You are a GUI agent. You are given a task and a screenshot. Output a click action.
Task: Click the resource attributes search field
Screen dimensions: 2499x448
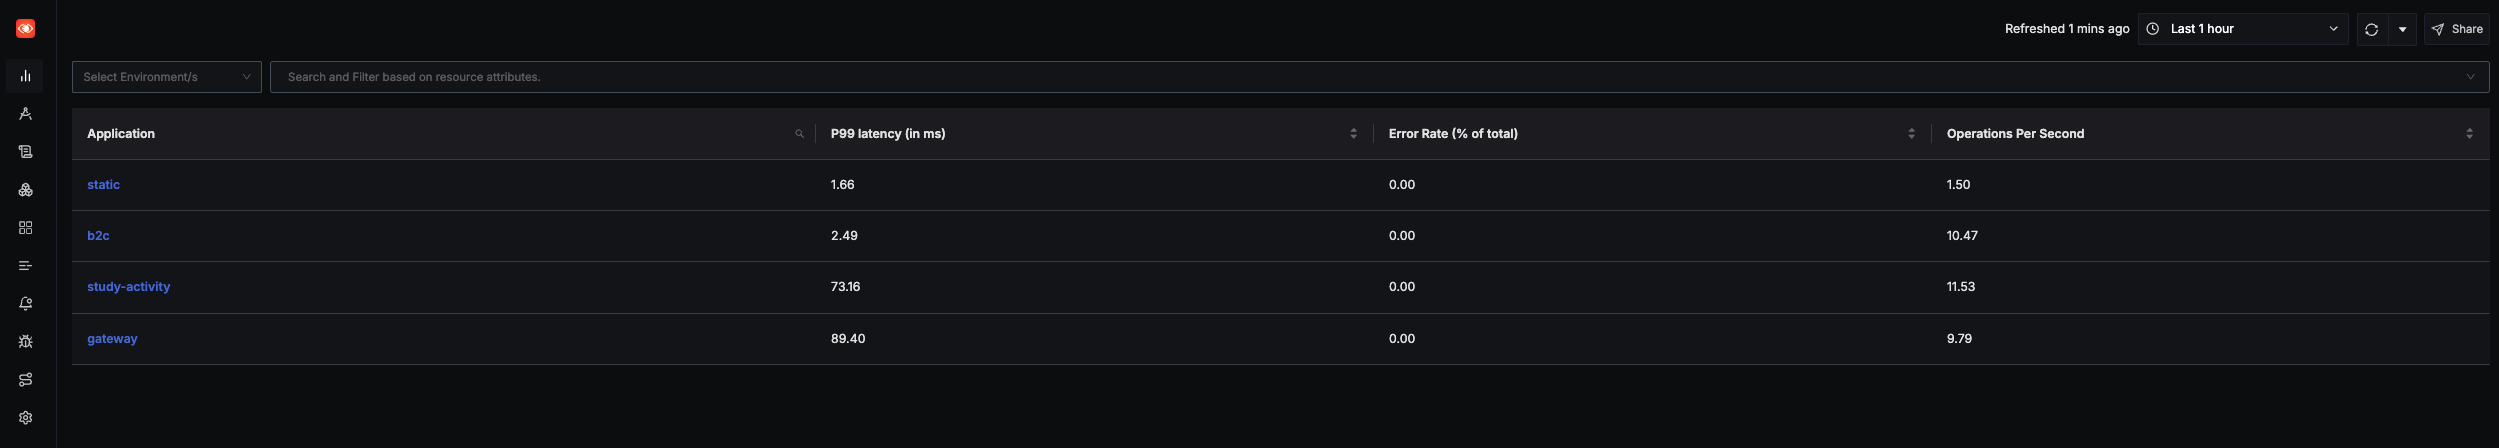[x=1379, y=77]
